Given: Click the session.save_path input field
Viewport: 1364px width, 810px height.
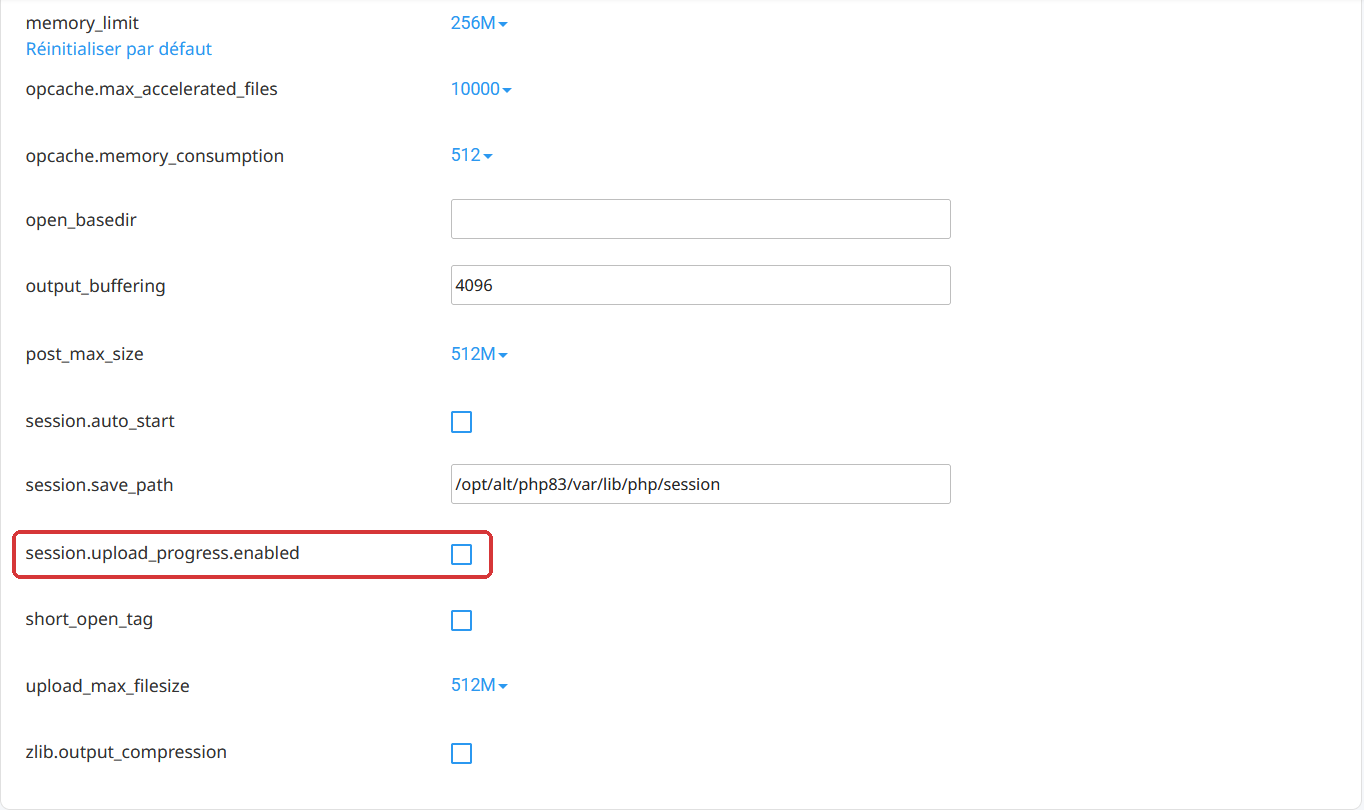Looking at the screenshot, I should pos(700,484).
